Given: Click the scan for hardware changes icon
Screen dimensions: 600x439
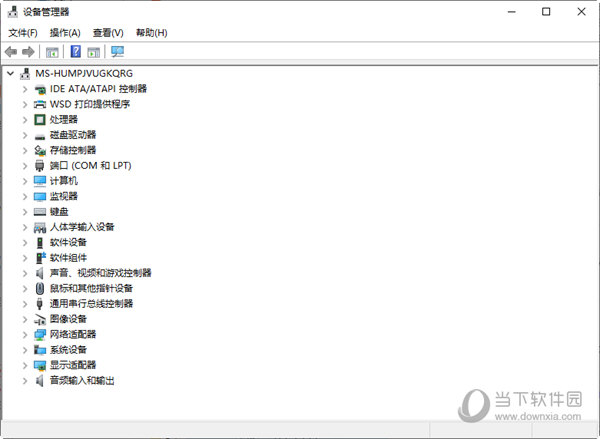Looking at the screenshot, I should click(x=118, y=52).
